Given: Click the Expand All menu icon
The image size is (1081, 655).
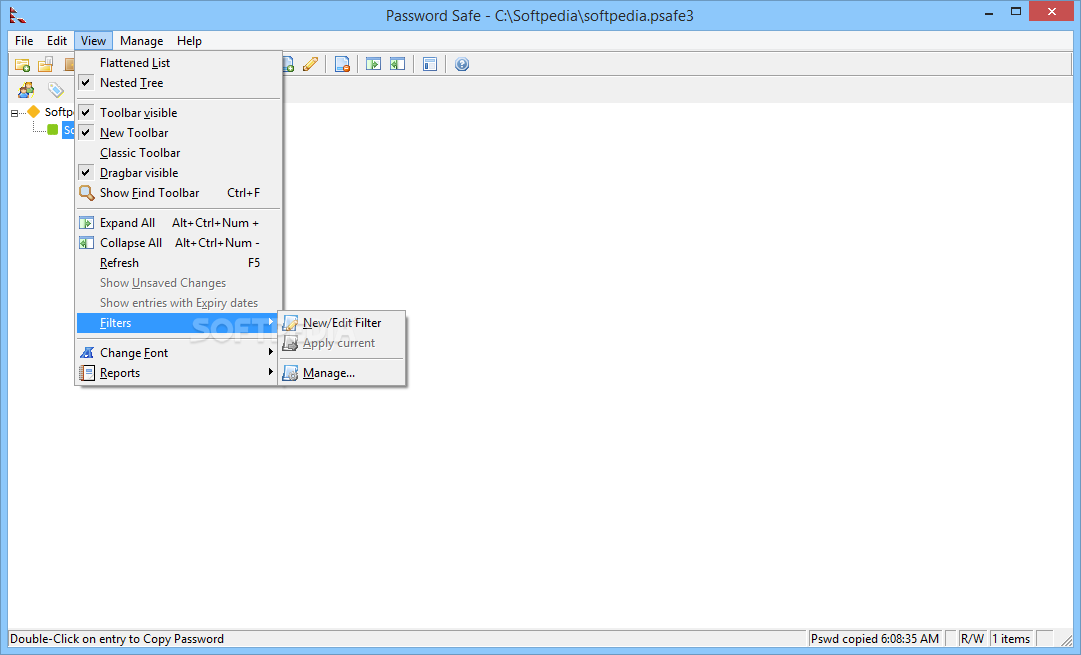Looking at the screenshot, I should (86, 223).
